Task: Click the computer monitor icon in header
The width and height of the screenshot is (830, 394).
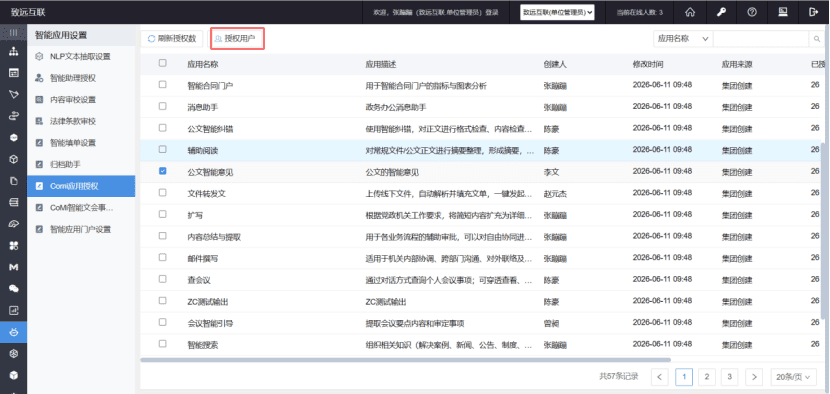Action: [783, 12]
